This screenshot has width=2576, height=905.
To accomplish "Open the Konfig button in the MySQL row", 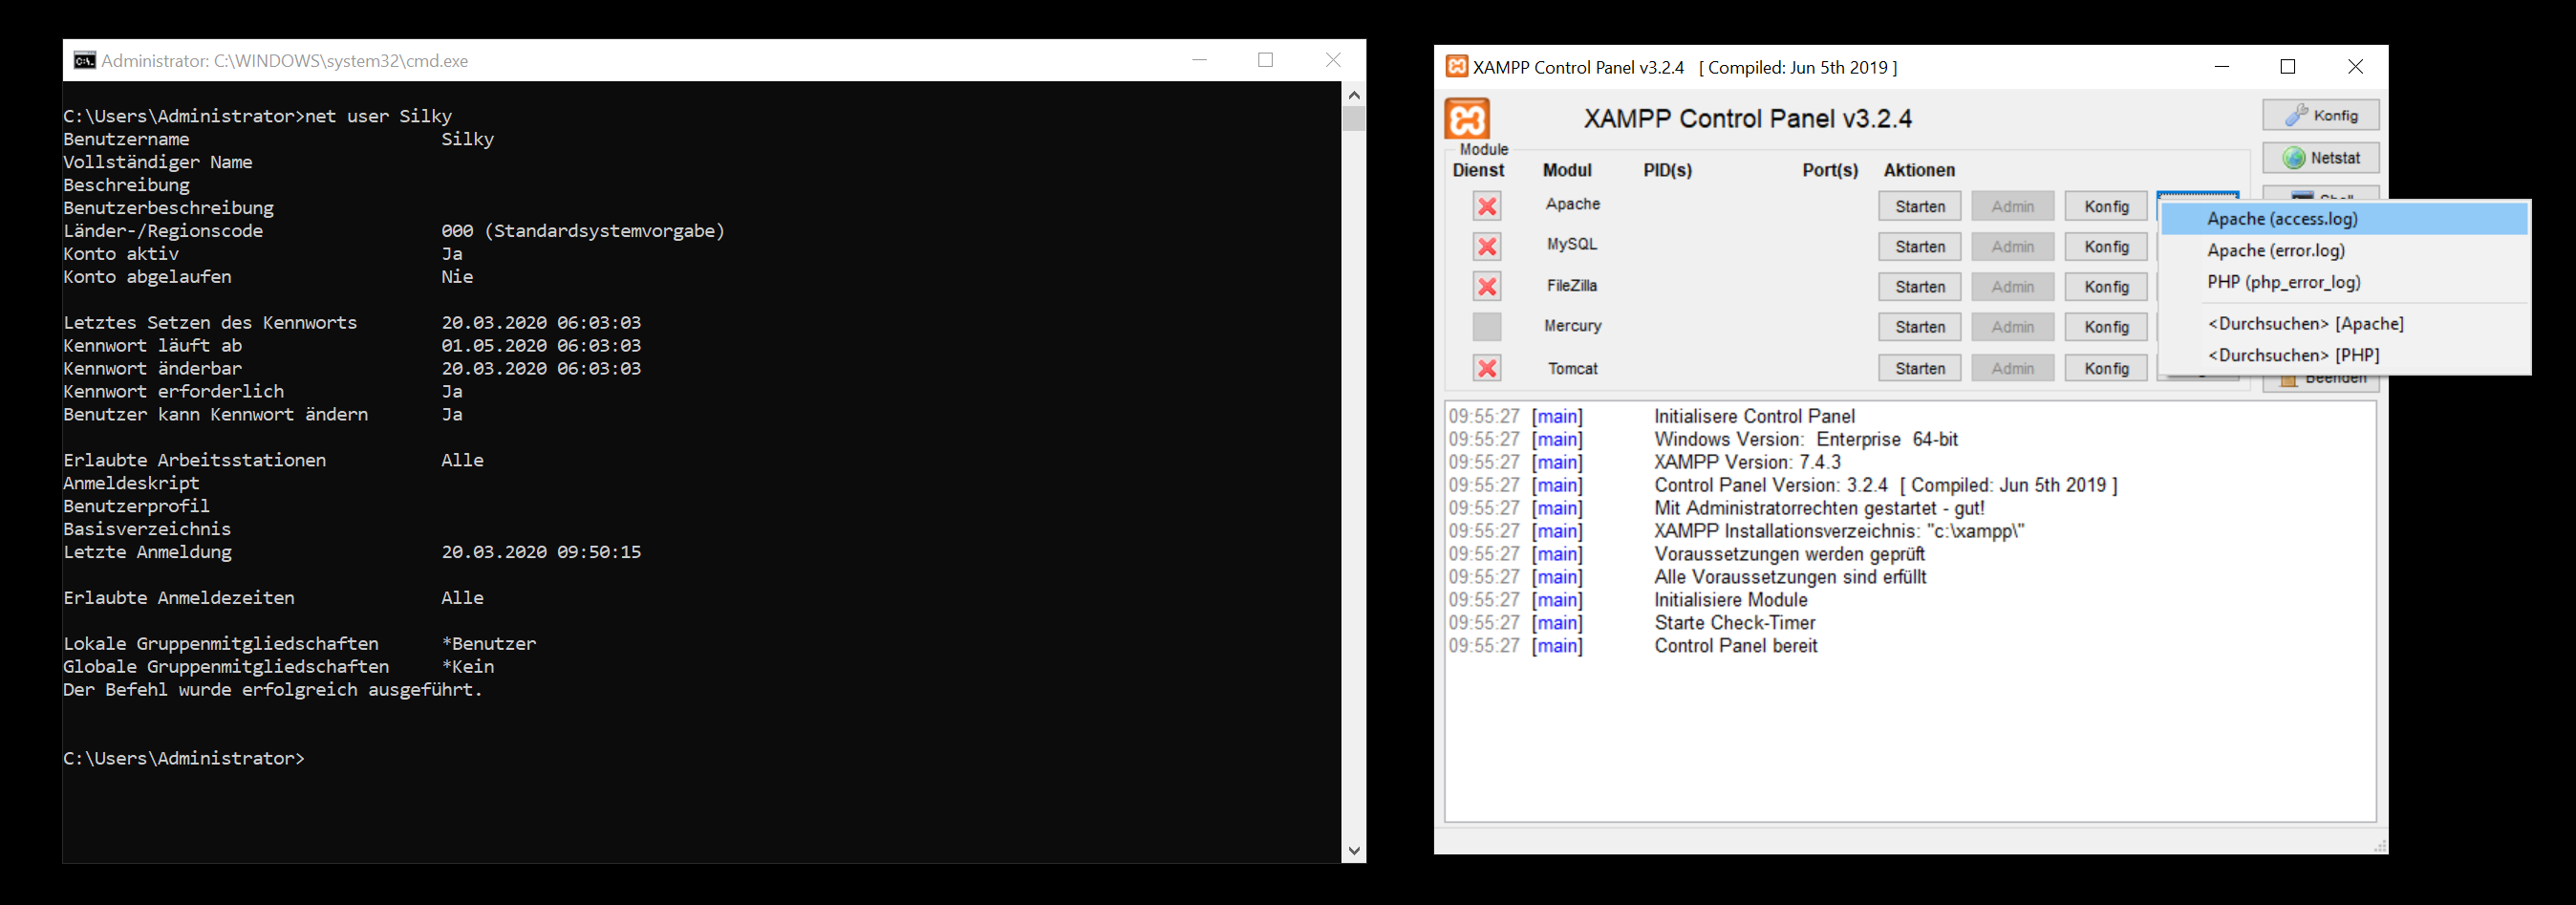I will (x=2106, y=246).
